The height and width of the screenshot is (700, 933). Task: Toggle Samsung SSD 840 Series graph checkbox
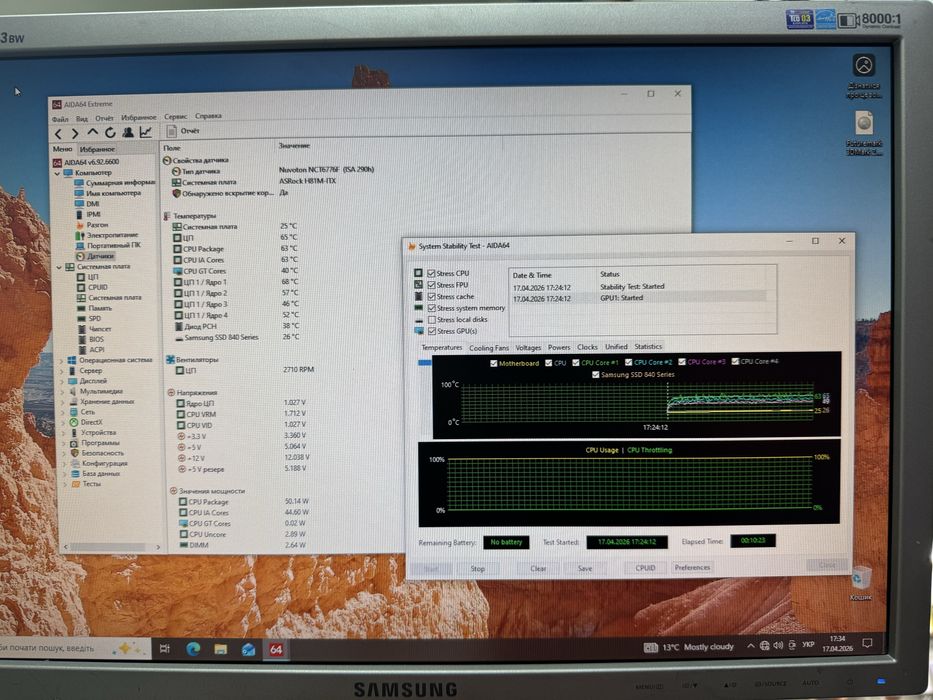tap(596, 375)
